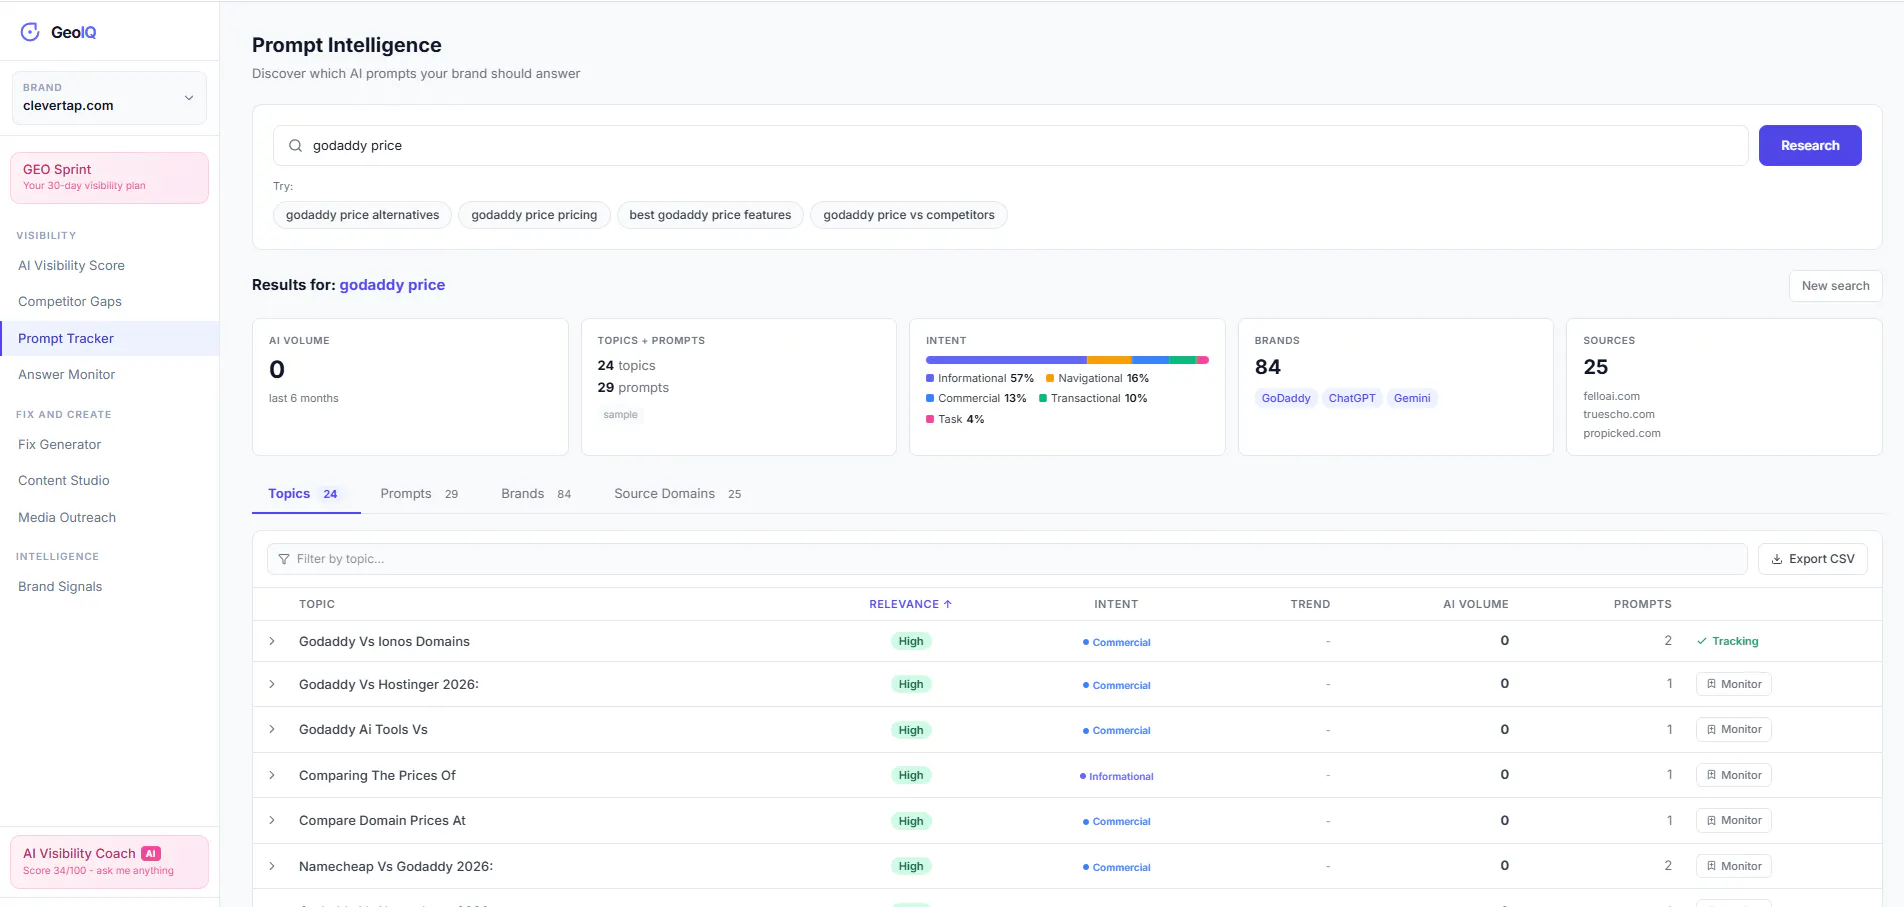The image size is (1904, 907).
Task: Switch to the Prompts tab
Action: (419, 494)
